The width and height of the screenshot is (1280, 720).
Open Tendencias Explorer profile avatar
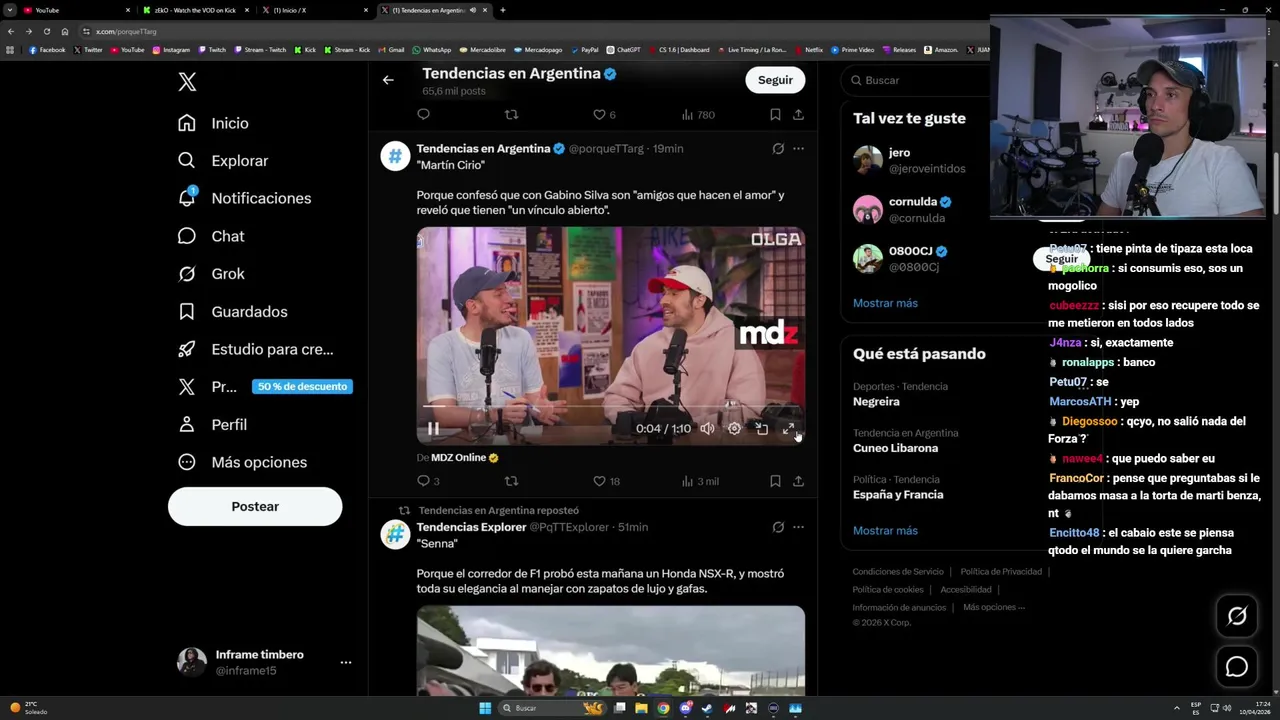(x=395, y=534)
